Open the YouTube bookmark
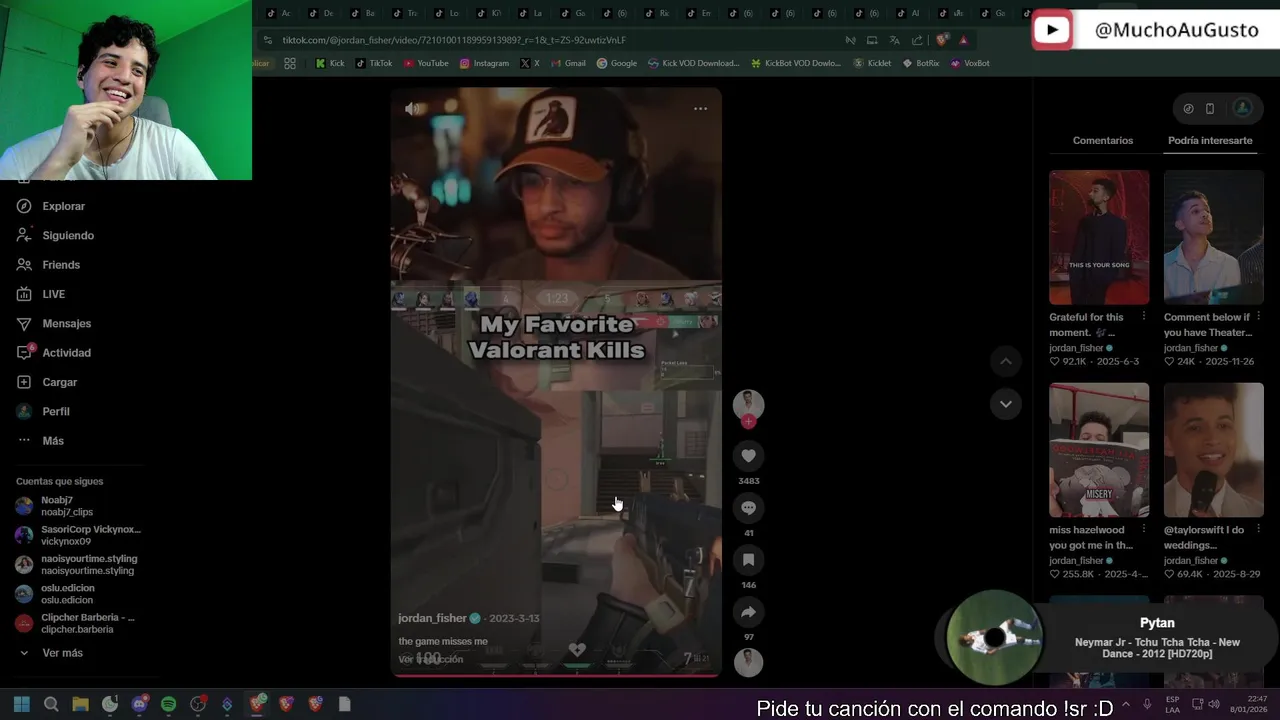Screen dimensions: 1280x720 pyautogui.click(x=426, y=63)
